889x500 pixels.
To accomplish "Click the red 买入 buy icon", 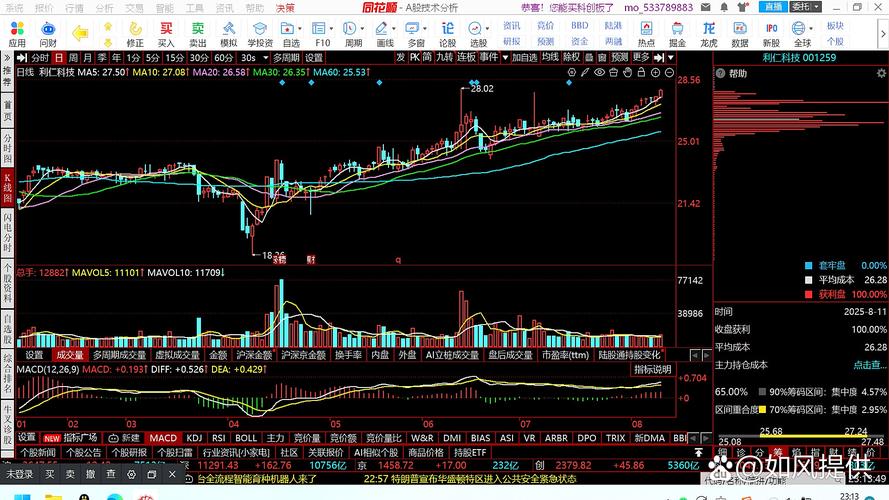I will (x=166, y=33).
